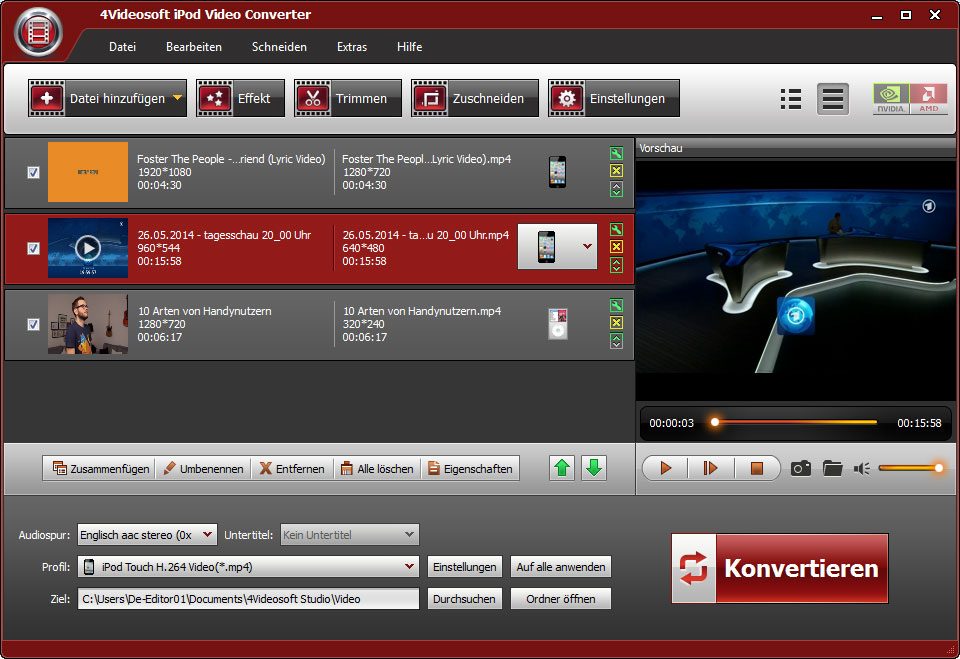Open the Extras menu

(x=352, y=47)
